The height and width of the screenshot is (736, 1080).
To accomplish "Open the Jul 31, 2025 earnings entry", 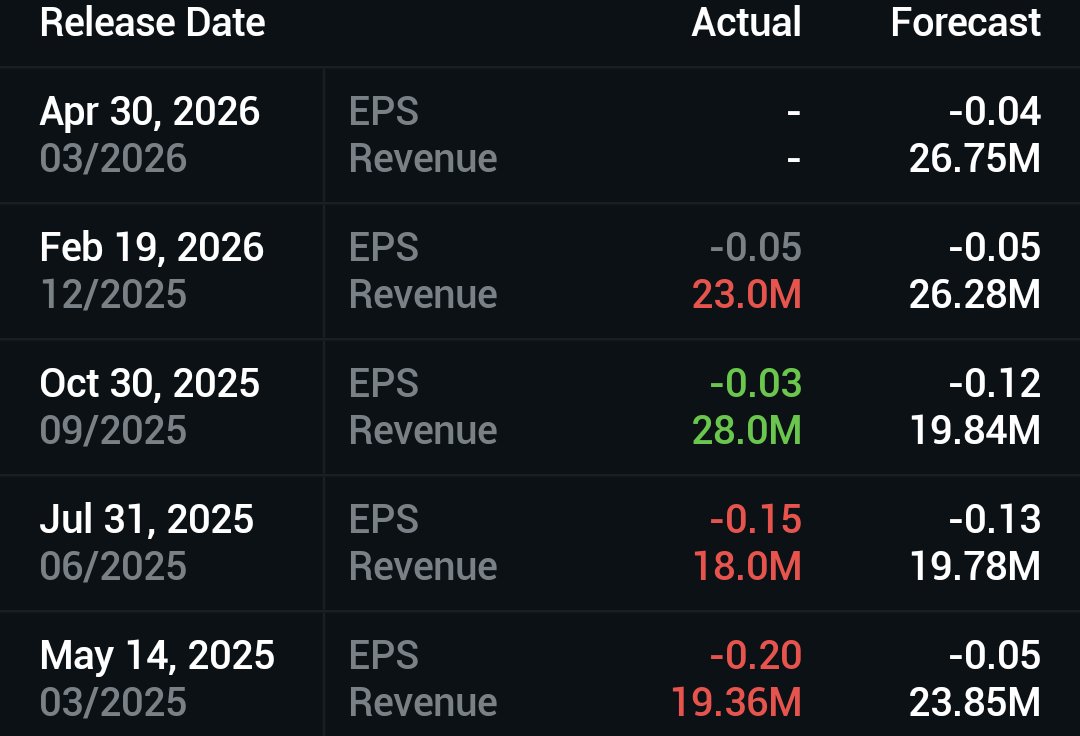I will 147,519.
